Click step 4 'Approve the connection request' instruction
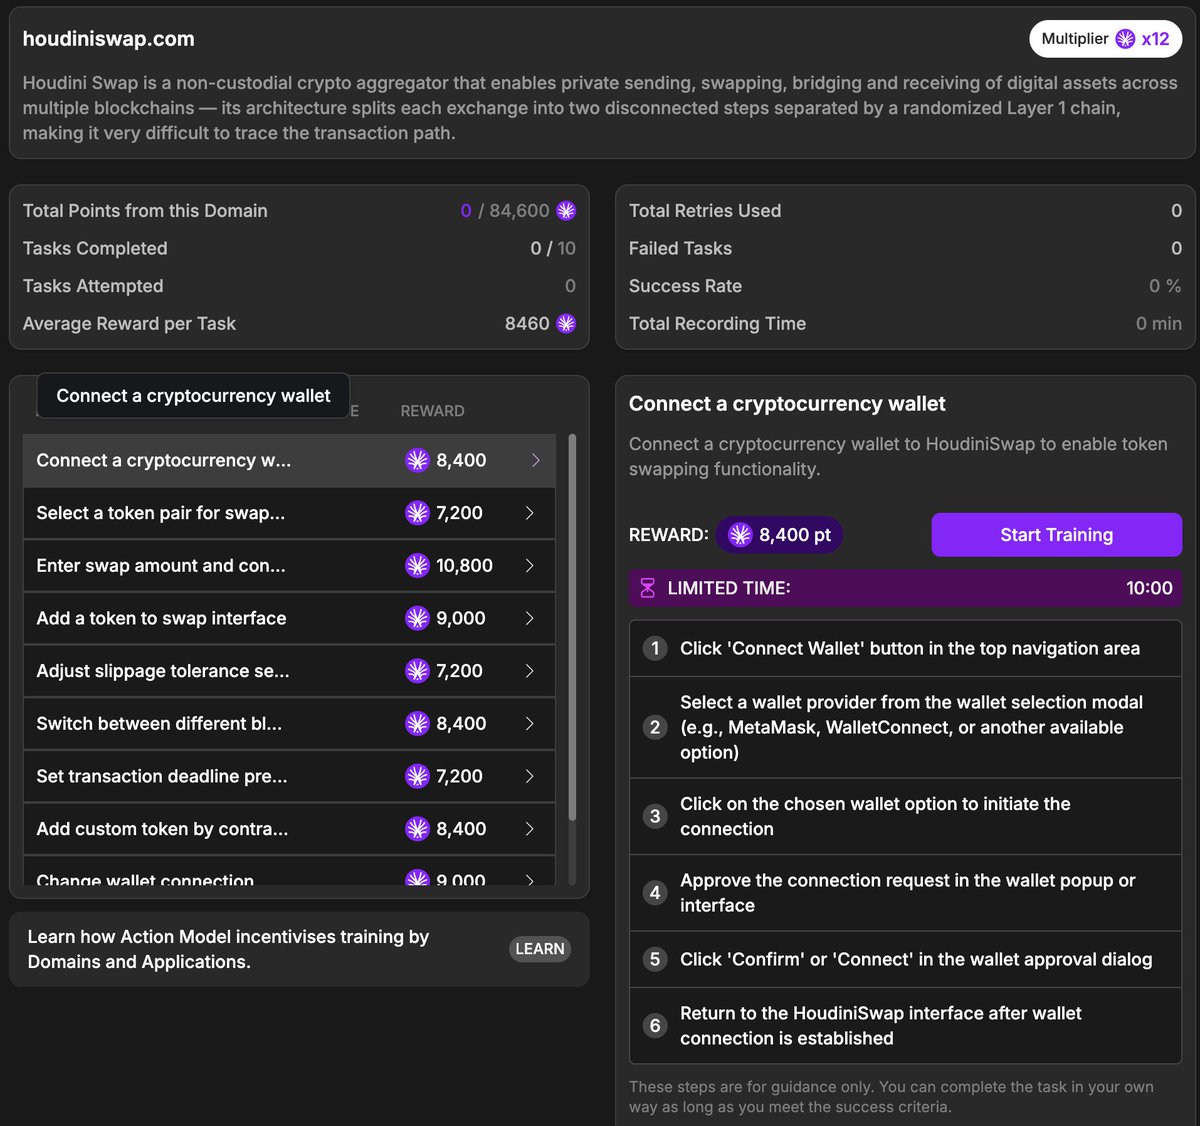The width and height of the screenshot is (1200, 1126). pyautogui.click(x=905, y=893)
